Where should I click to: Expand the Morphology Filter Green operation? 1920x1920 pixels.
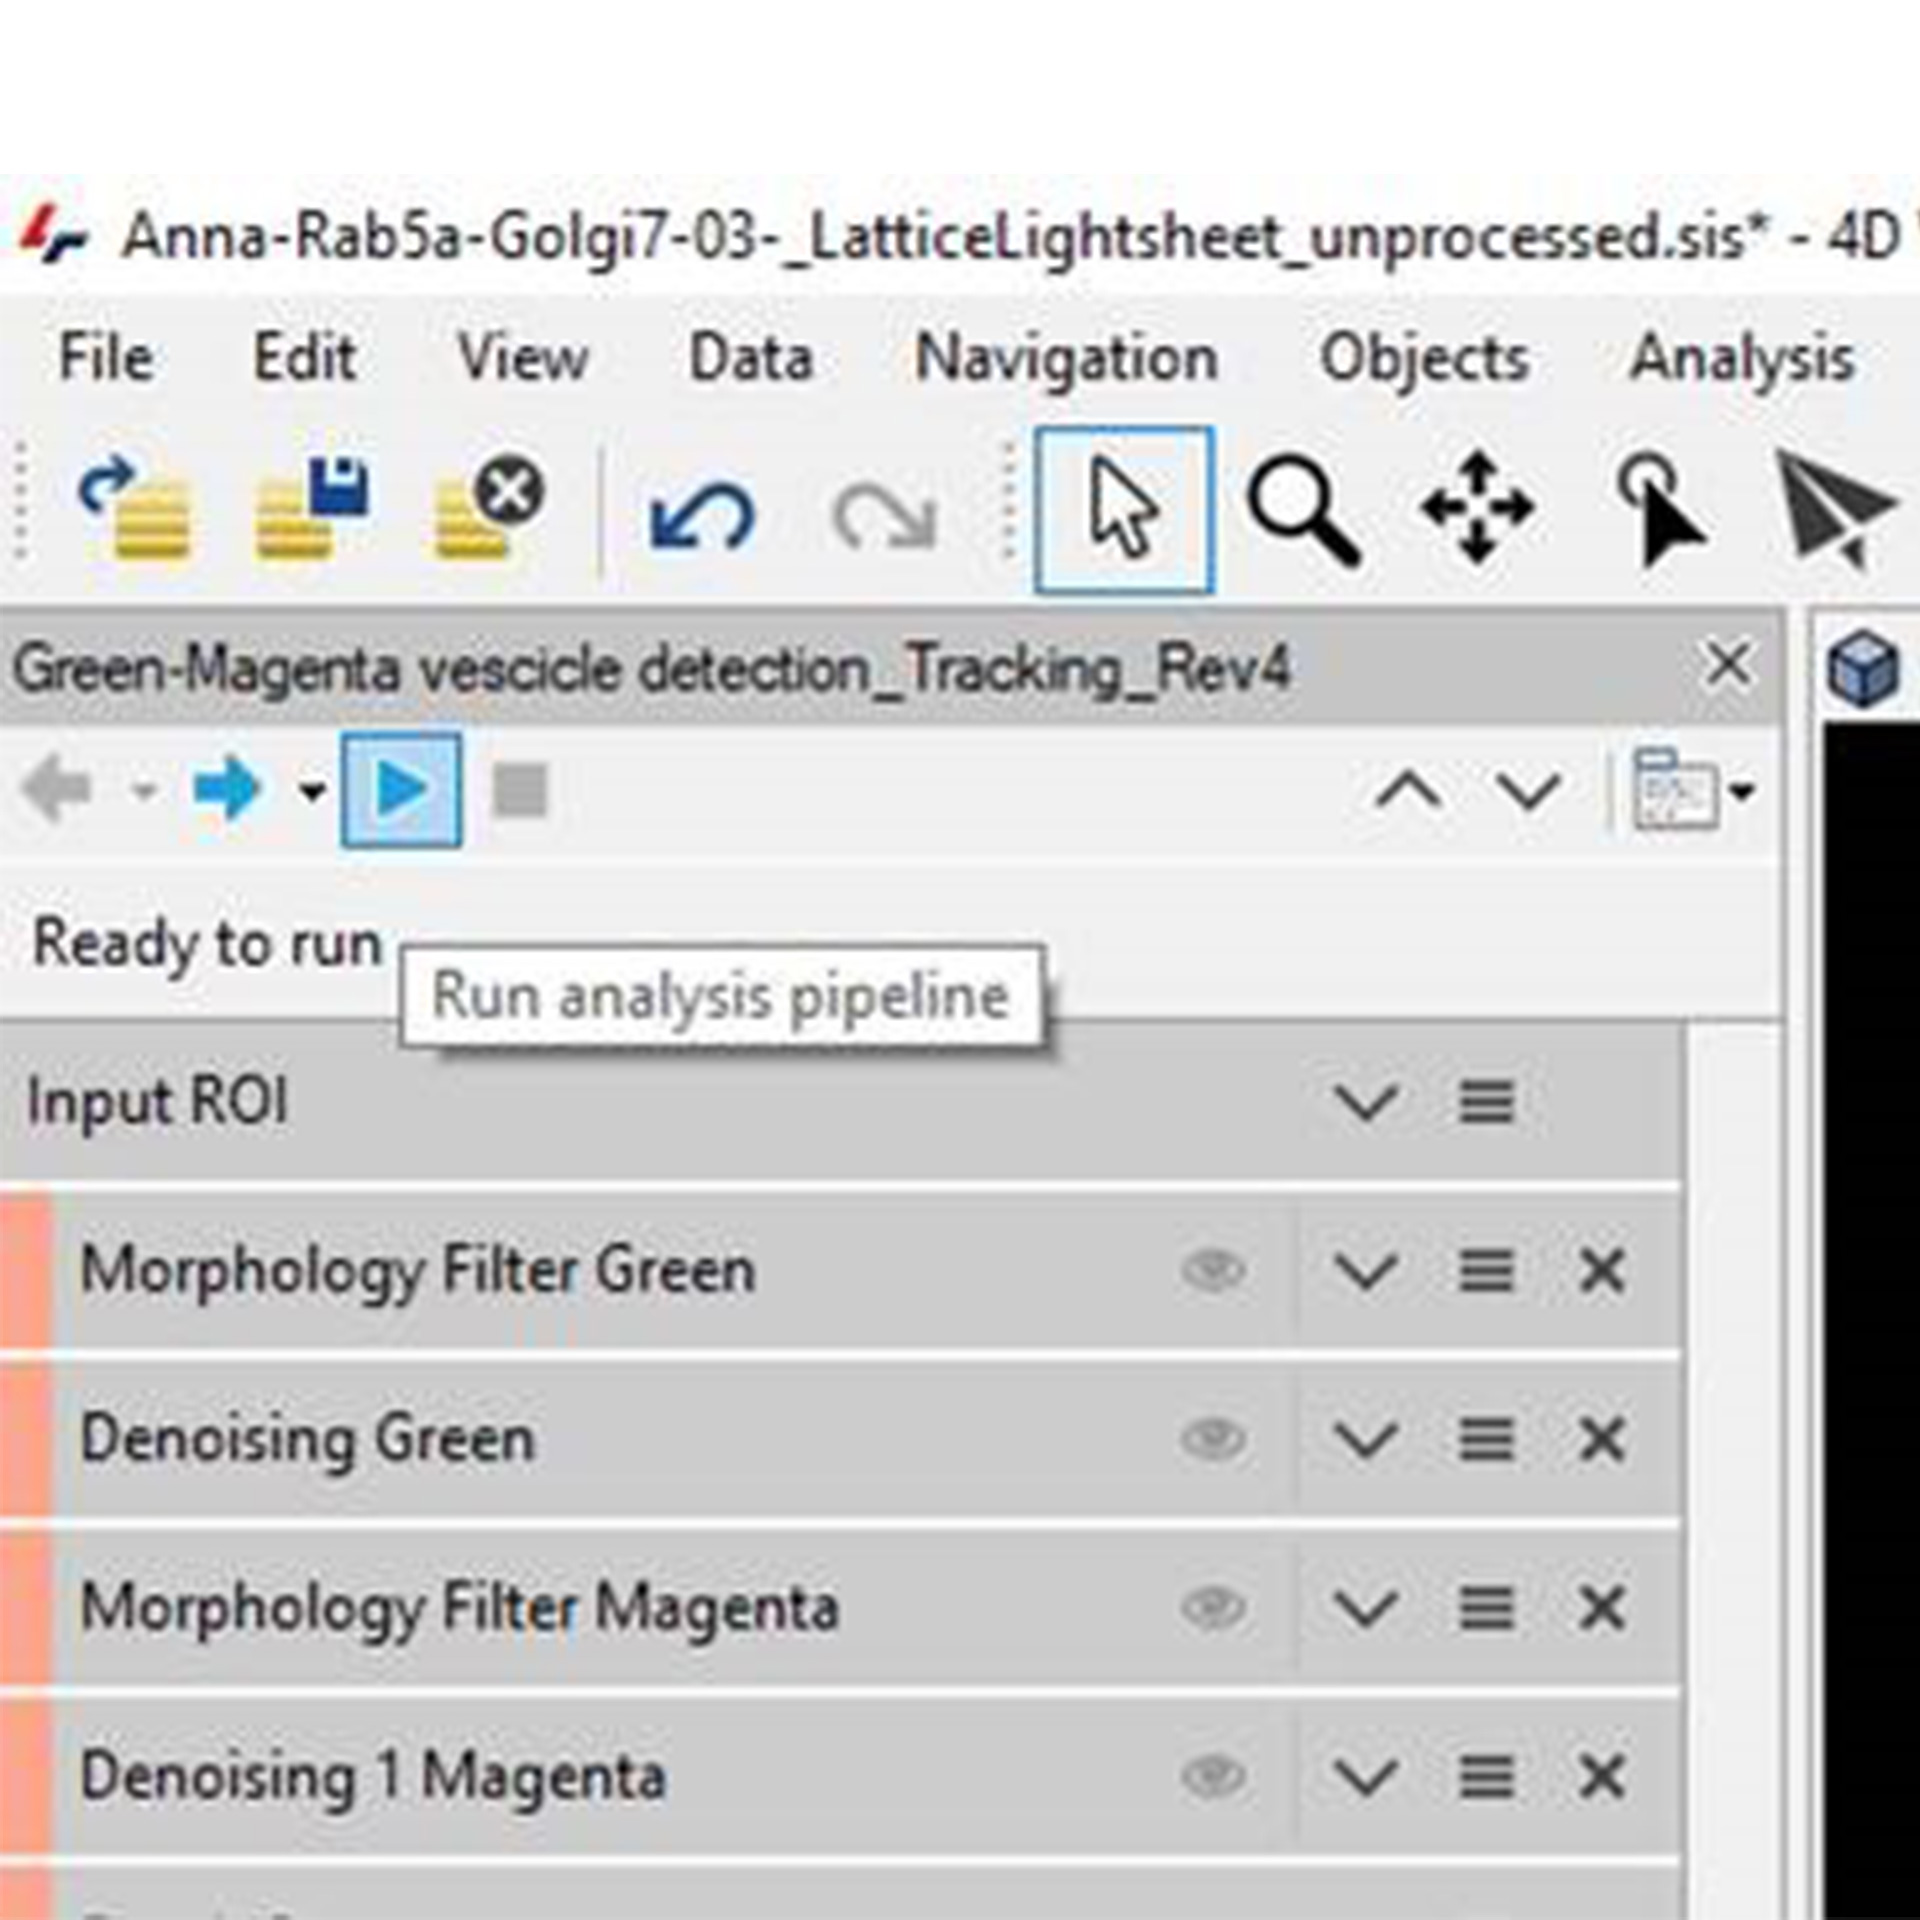point(1366,1271)
